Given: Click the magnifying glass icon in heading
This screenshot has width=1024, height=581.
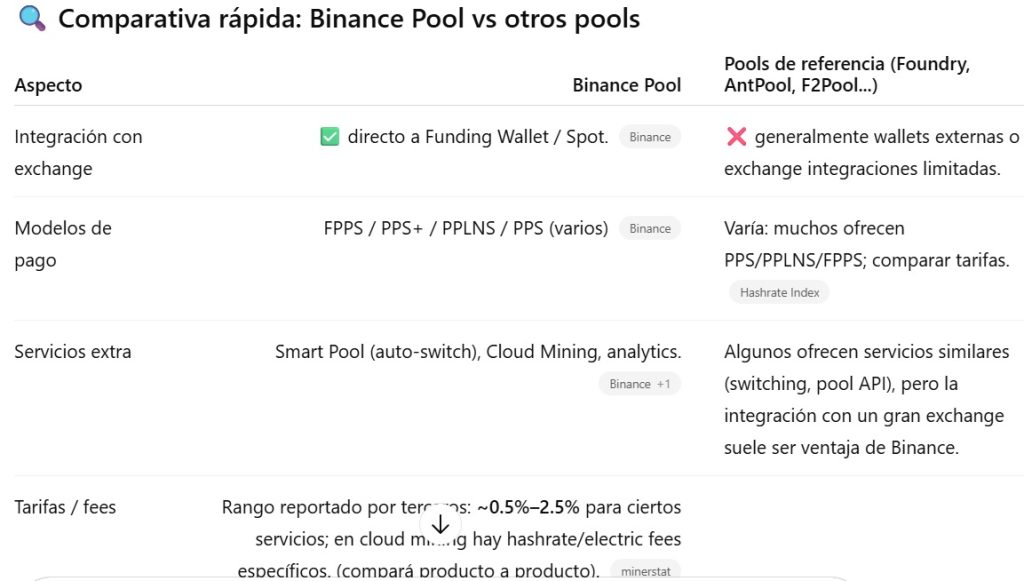Looking at the screenshot, I should (x=30, y=20).
